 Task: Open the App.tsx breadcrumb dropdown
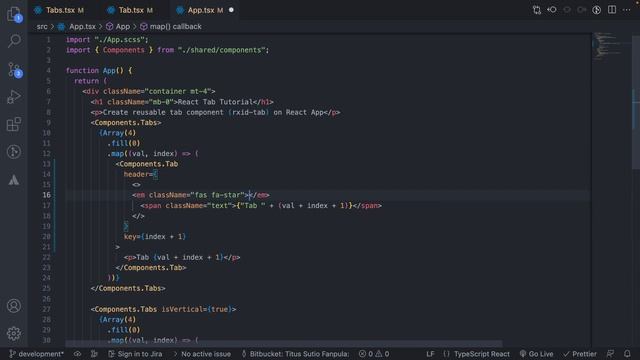(78, 27)
